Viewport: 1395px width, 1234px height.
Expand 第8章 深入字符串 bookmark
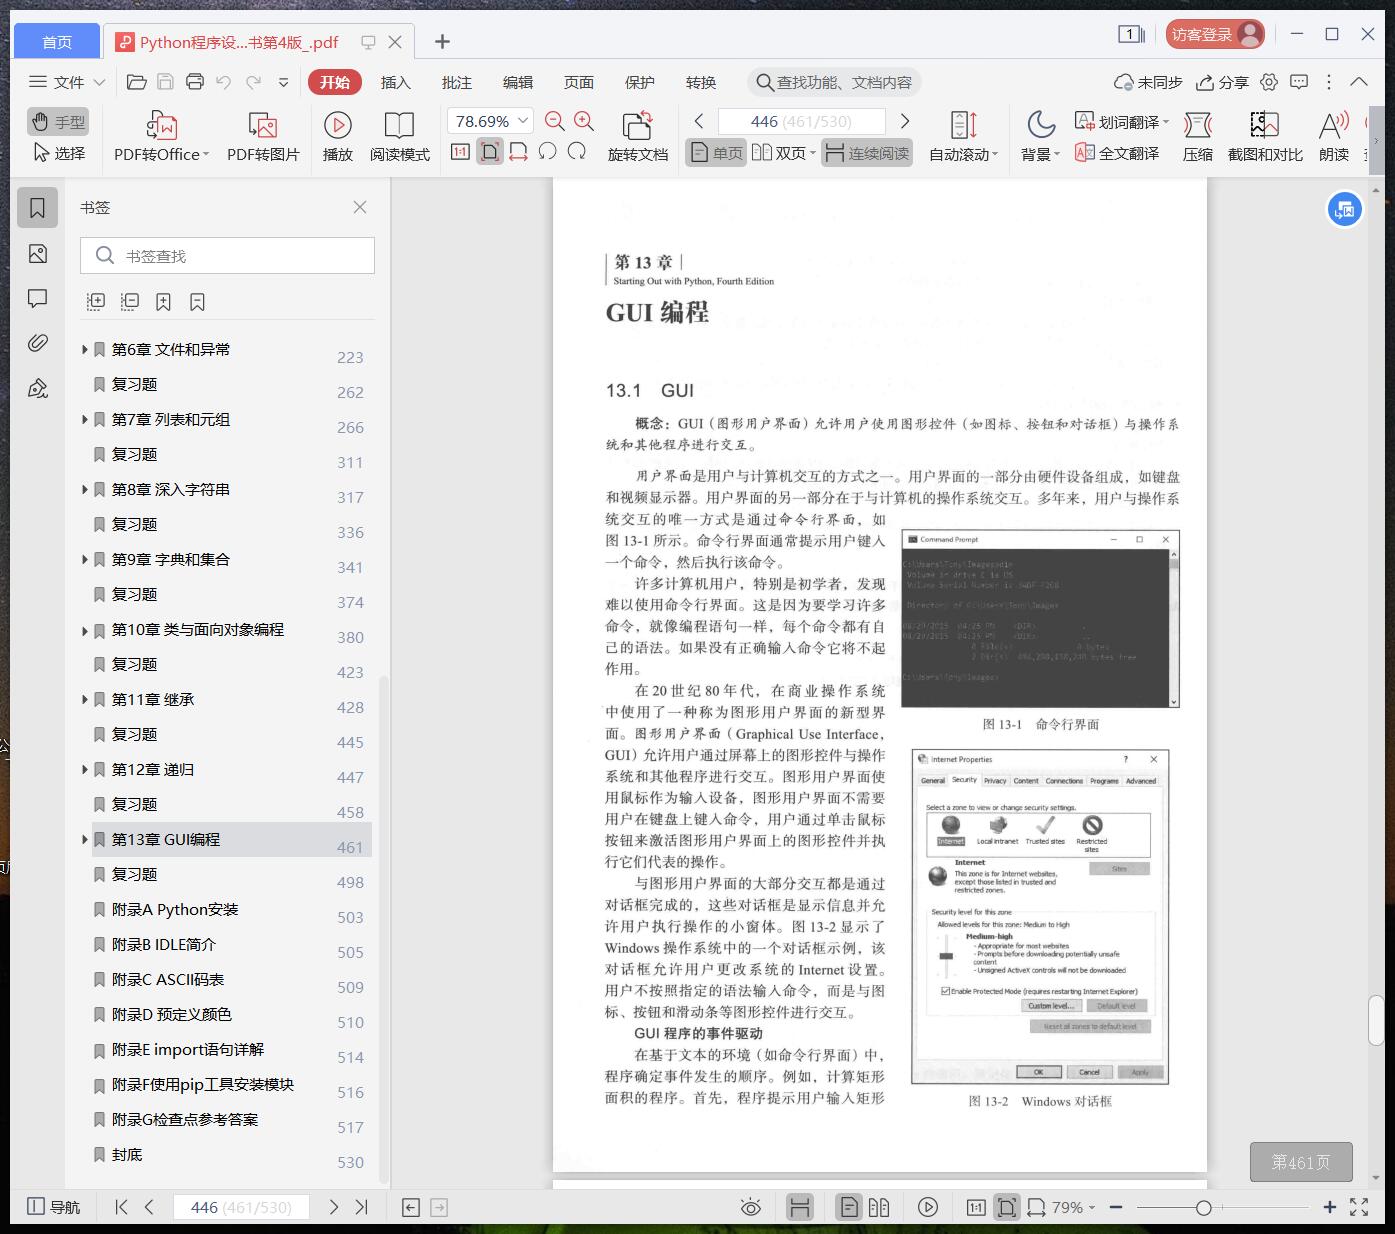[x=85, y=489]
